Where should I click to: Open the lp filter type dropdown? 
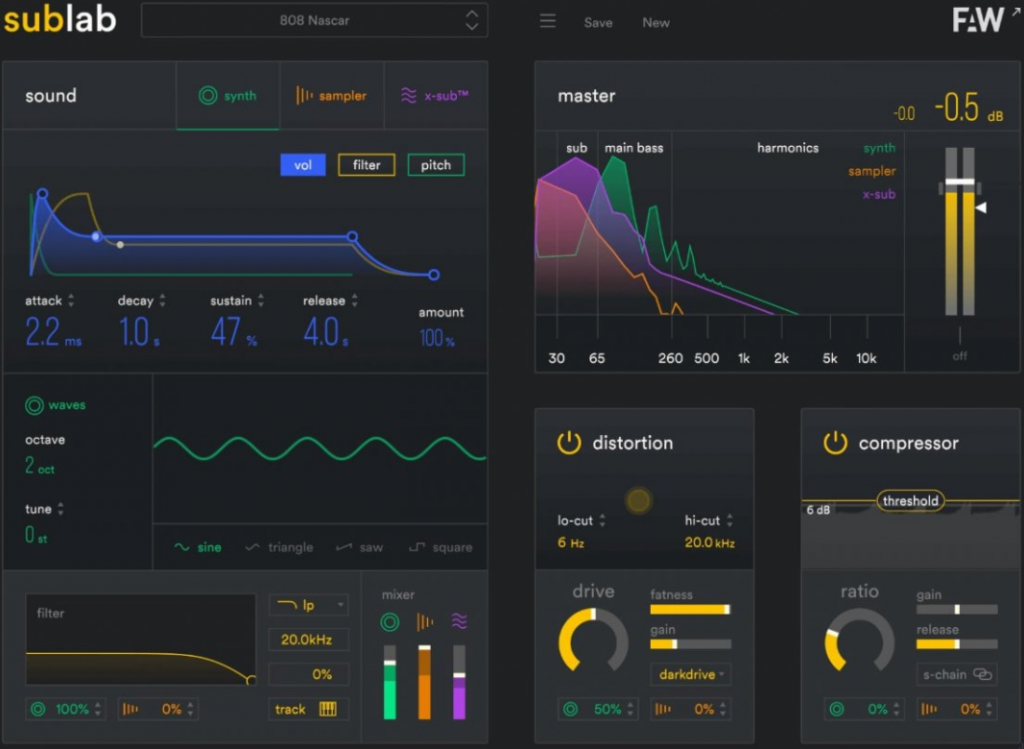[308, 605]
